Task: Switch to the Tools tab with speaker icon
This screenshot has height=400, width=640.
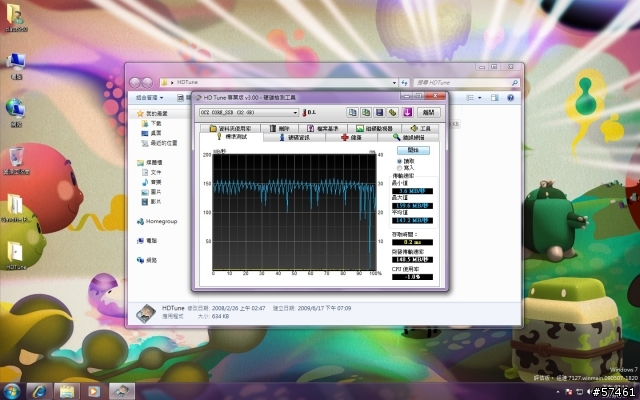Action: 420,129
